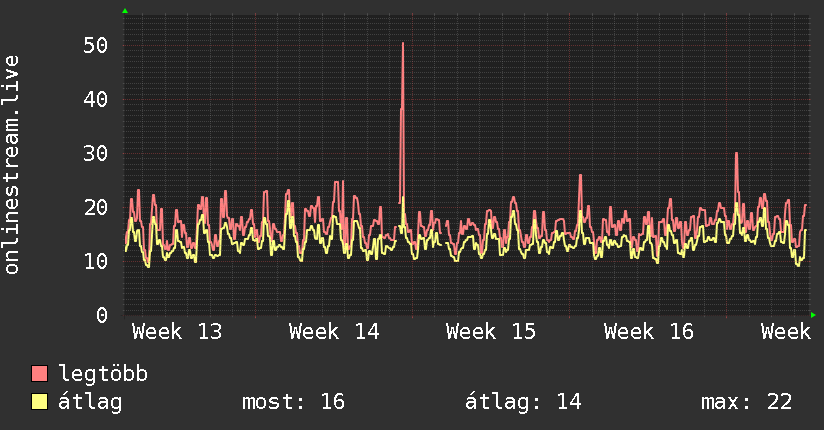Image resolution: width=824 pixels, height=430 pixels.
Task: Click the pink legtöbb legend swatch
Action: pos(39,373)
